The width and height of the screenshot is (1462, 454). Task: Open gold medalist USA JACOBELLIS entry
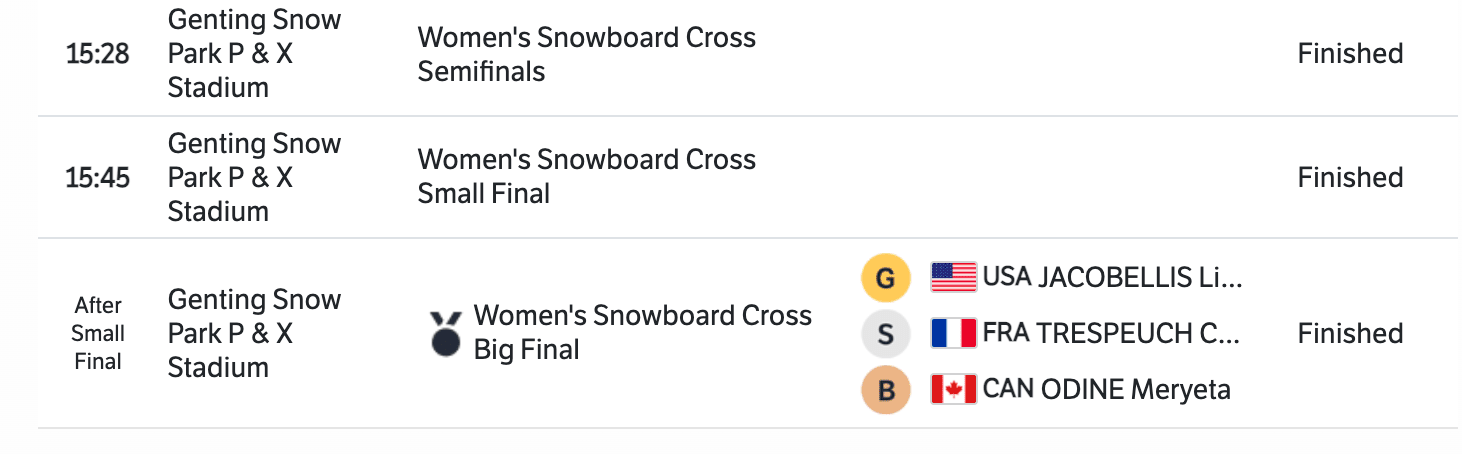(x=1111, y=277)
